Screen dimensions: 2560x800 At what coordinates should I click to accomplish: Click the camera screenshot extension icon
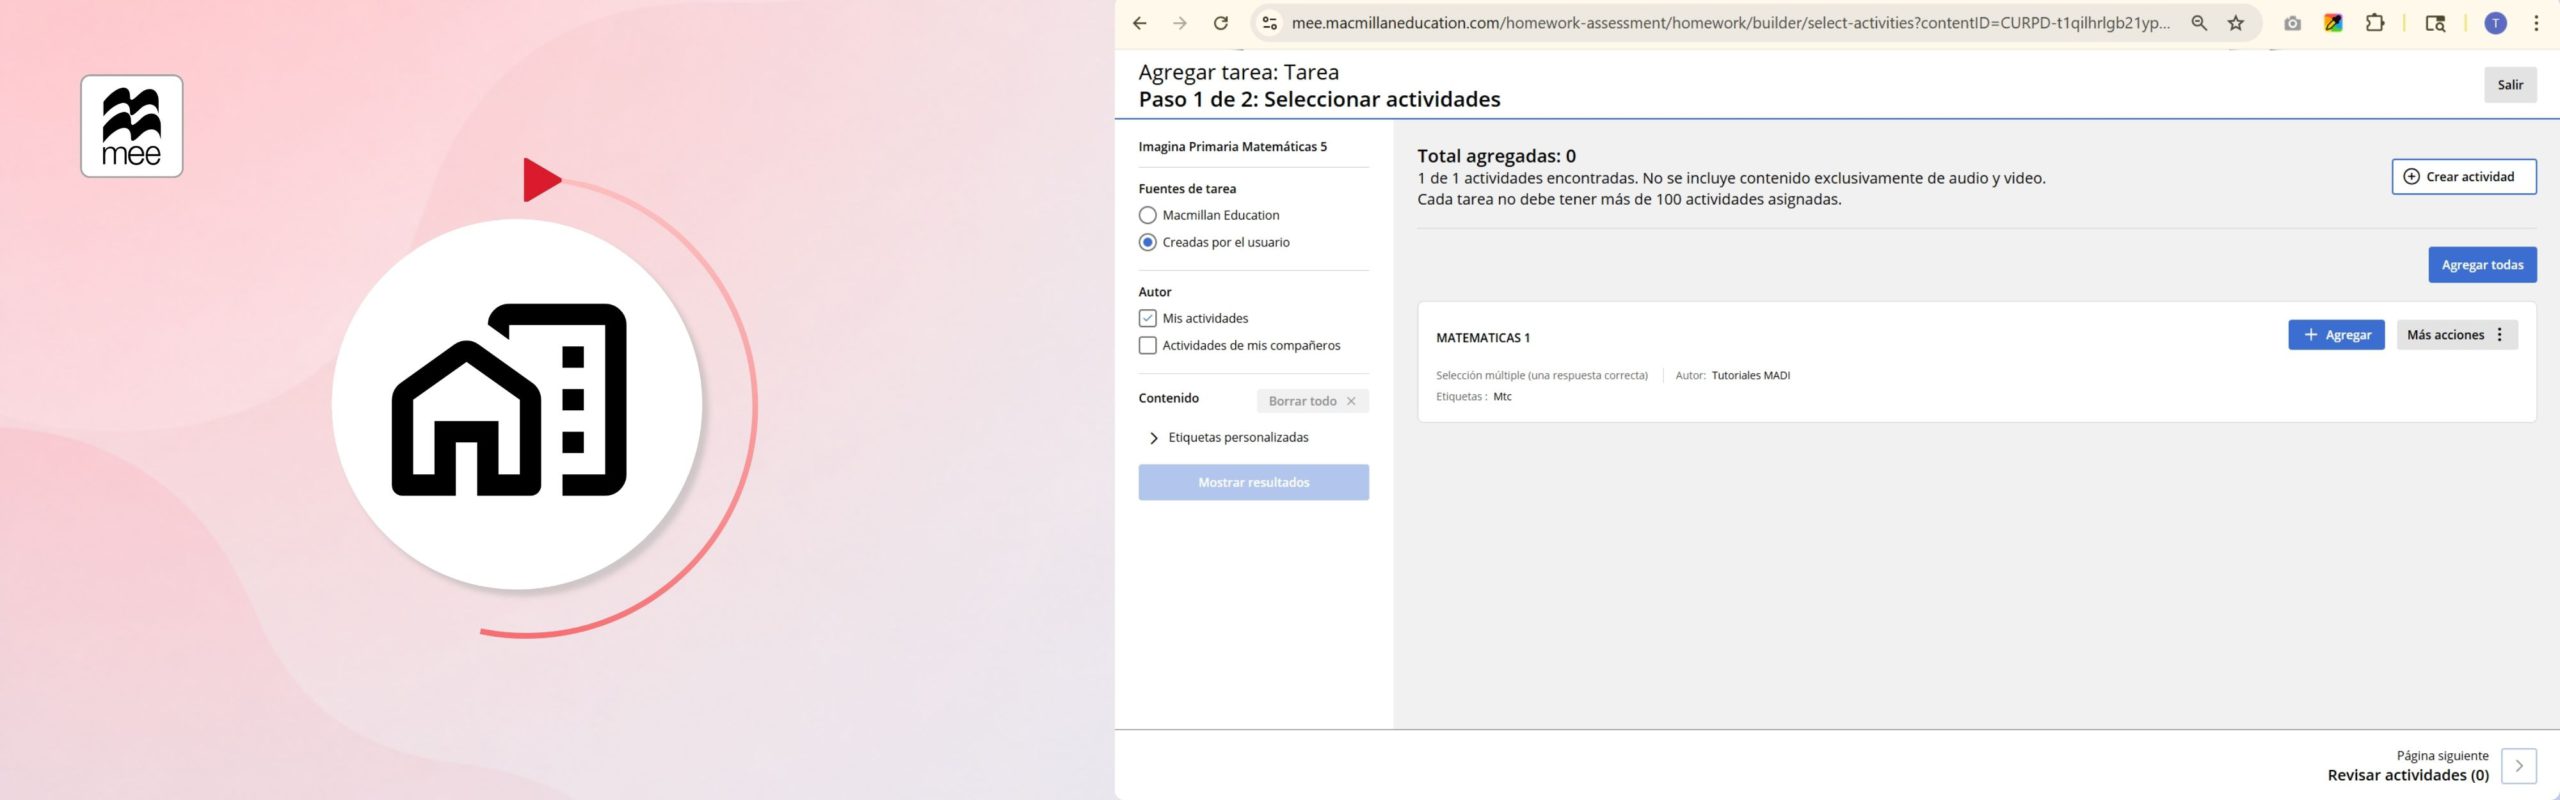(2292, 23)
